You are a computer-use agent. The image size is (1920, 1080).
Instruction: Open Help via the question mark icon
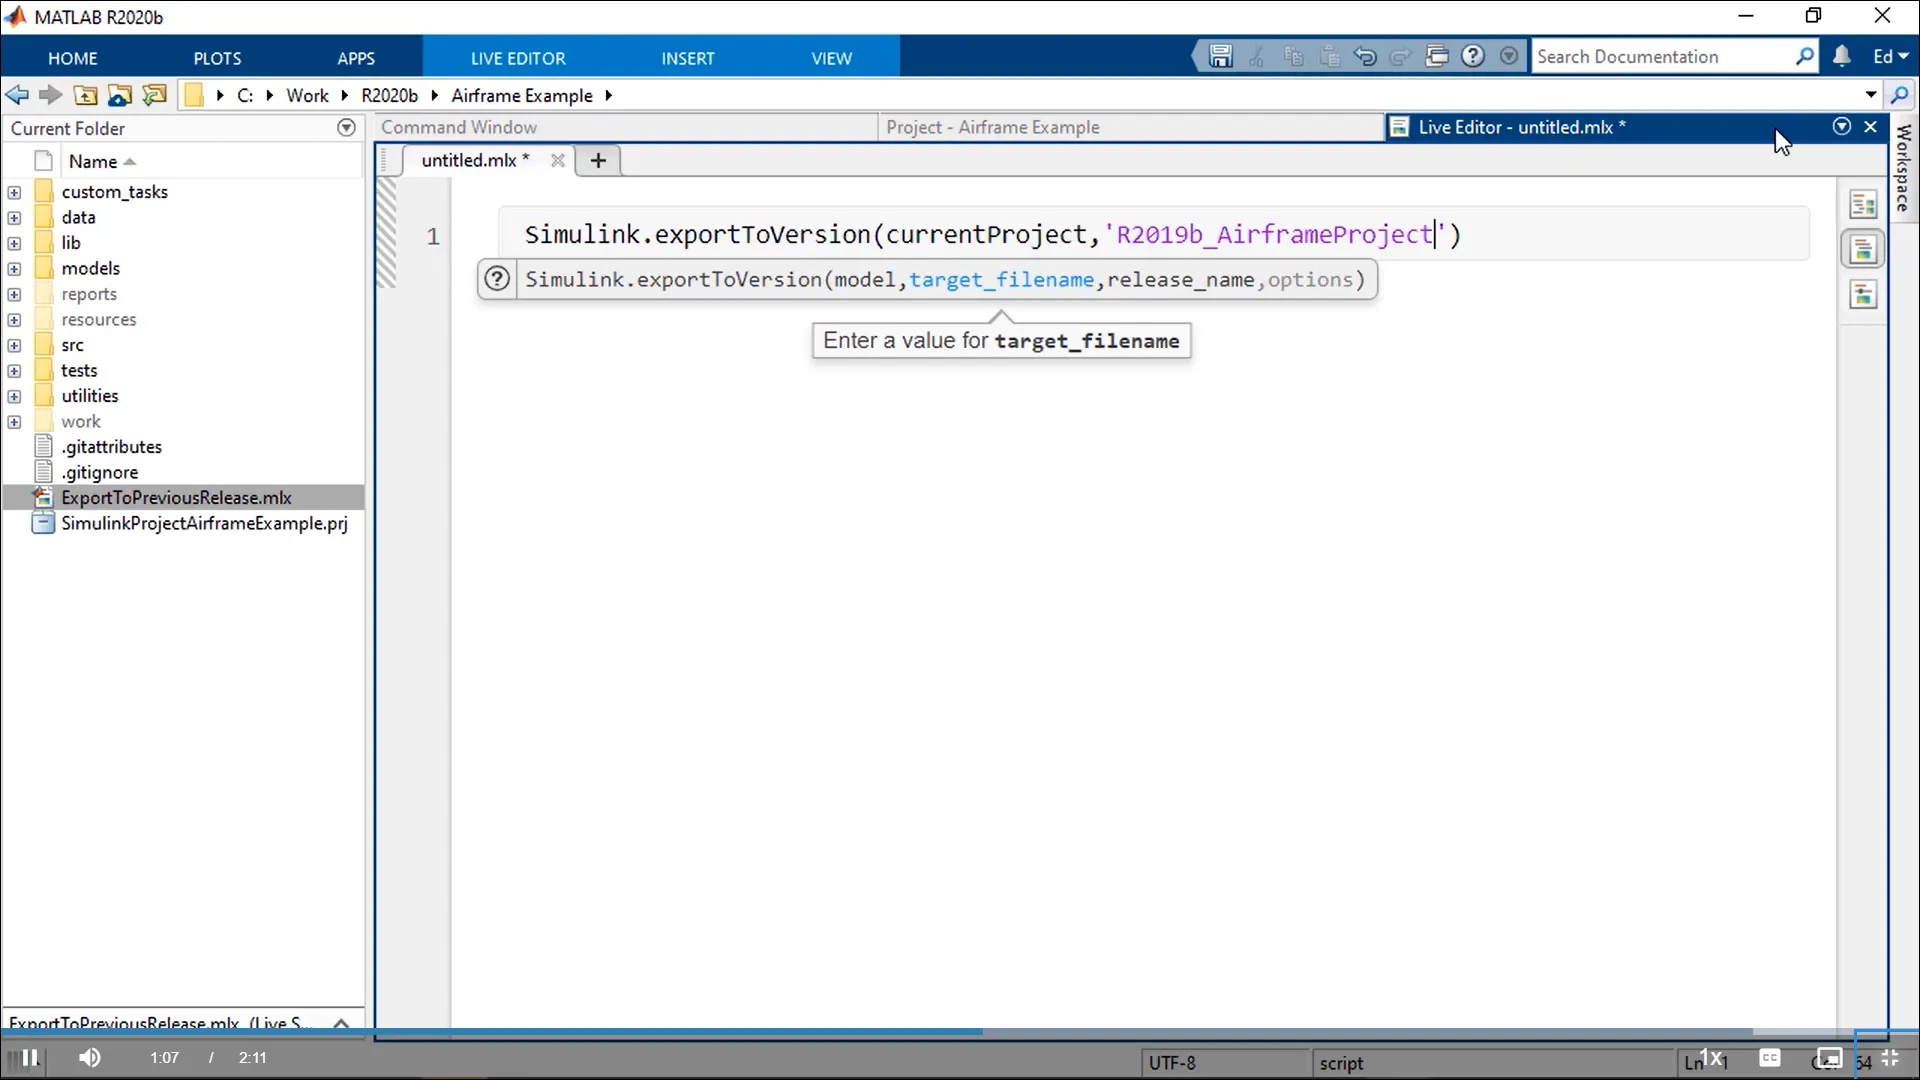[1473, 57]
